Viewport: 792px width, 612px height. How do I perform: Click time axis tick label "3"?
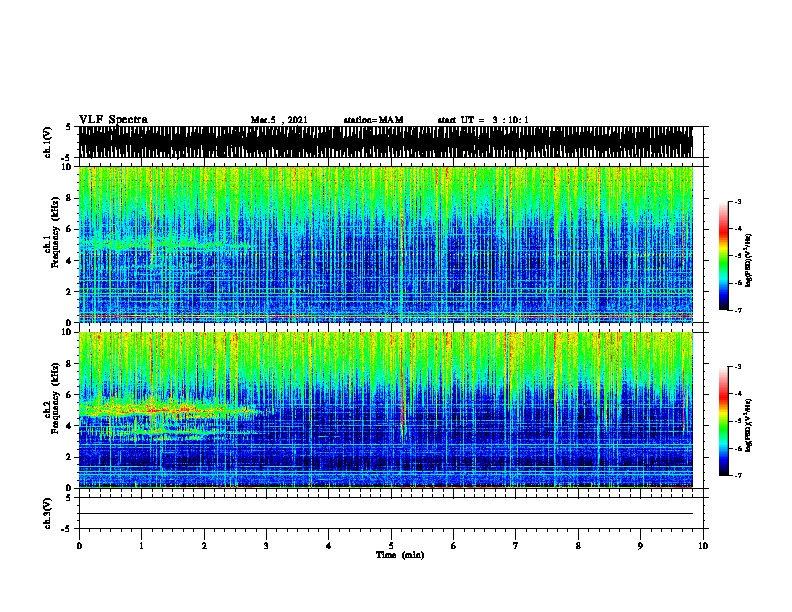(266, 546)
